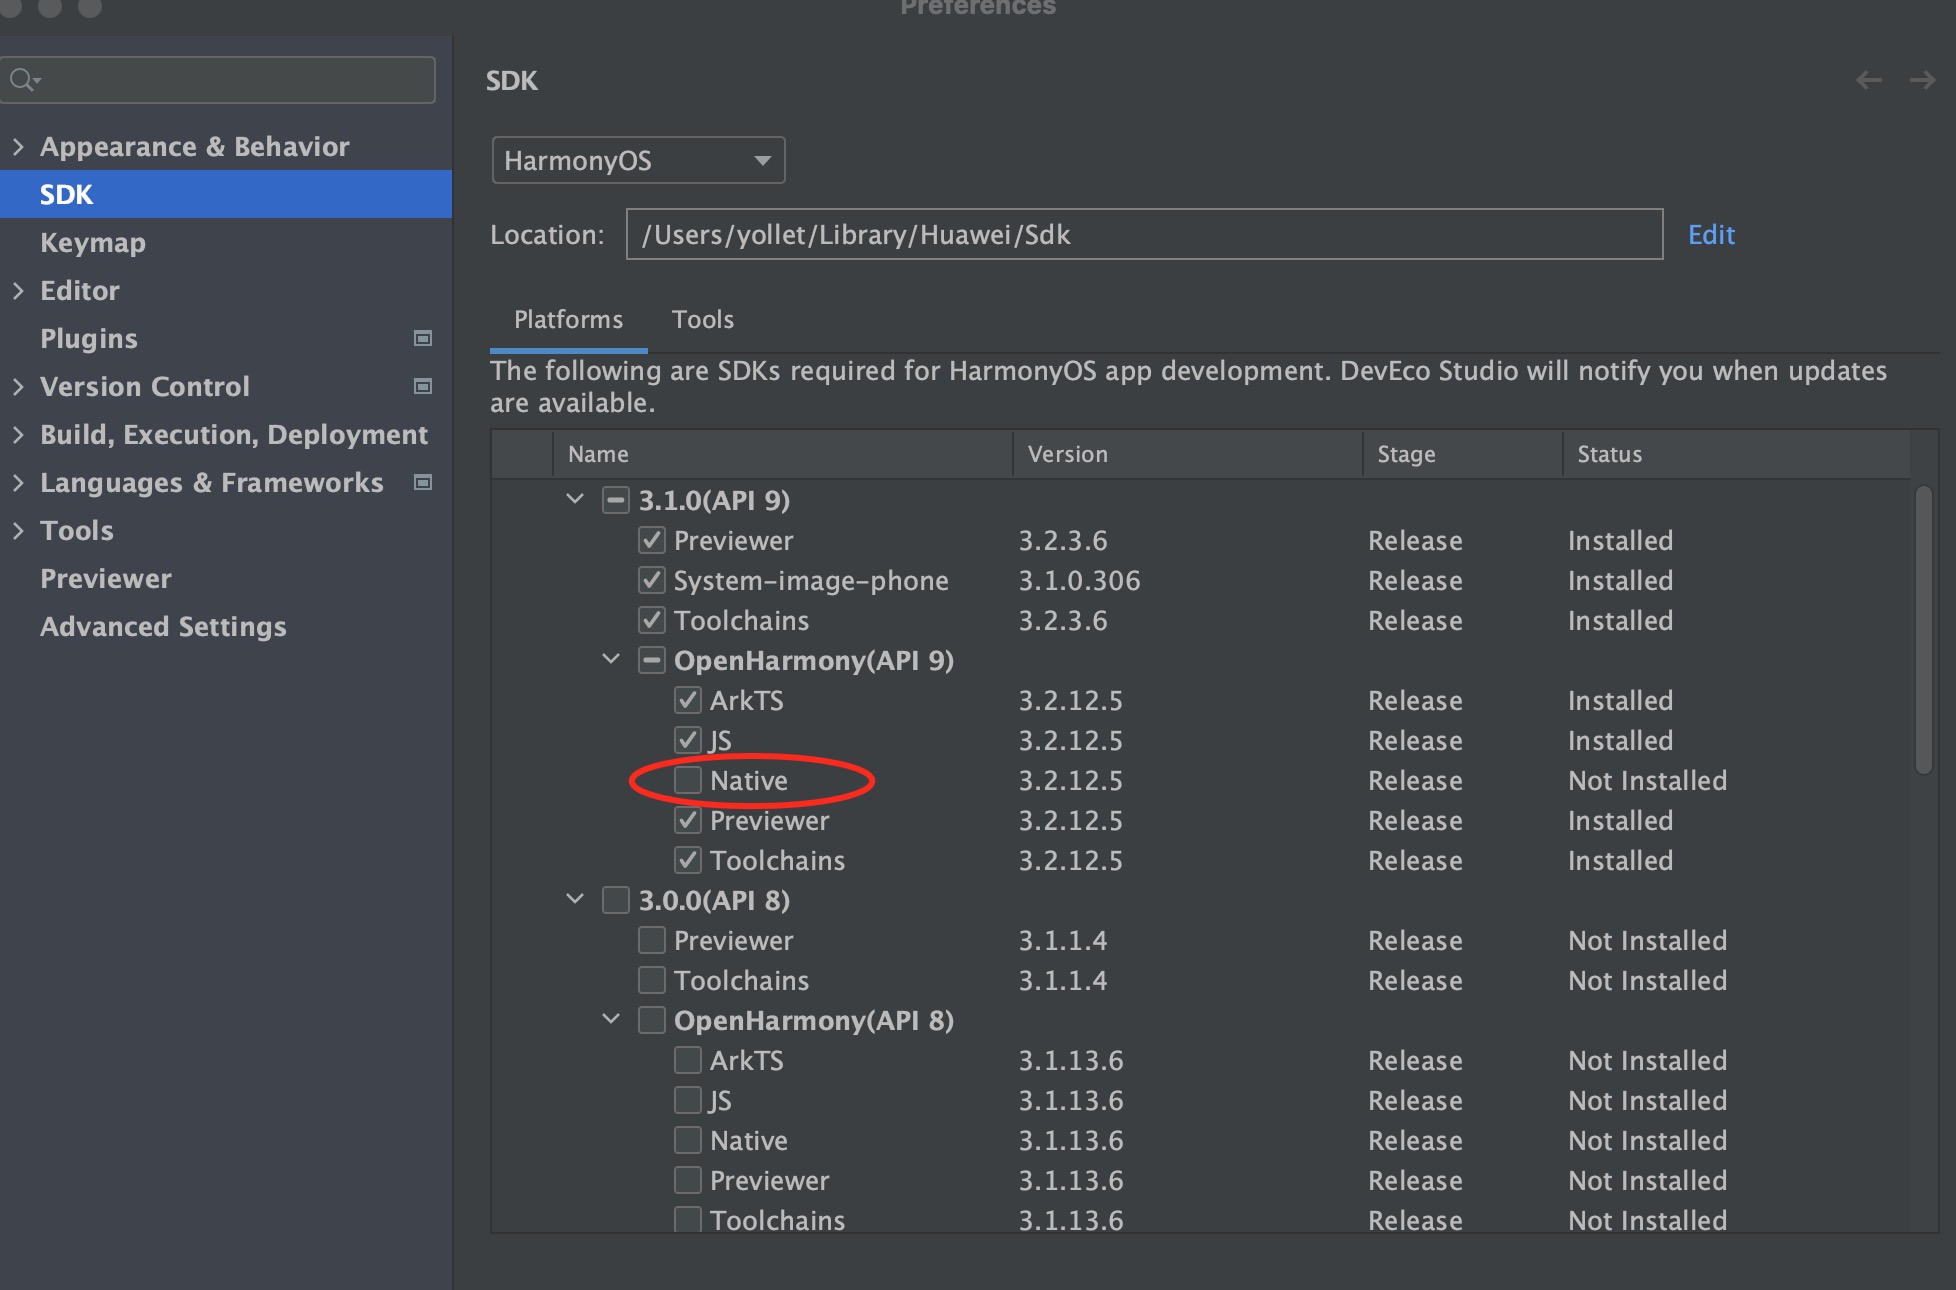Uncheck Toolchains 3.2.3.6 checkbox
1956x1290 pixels.
tap(652, 620)
